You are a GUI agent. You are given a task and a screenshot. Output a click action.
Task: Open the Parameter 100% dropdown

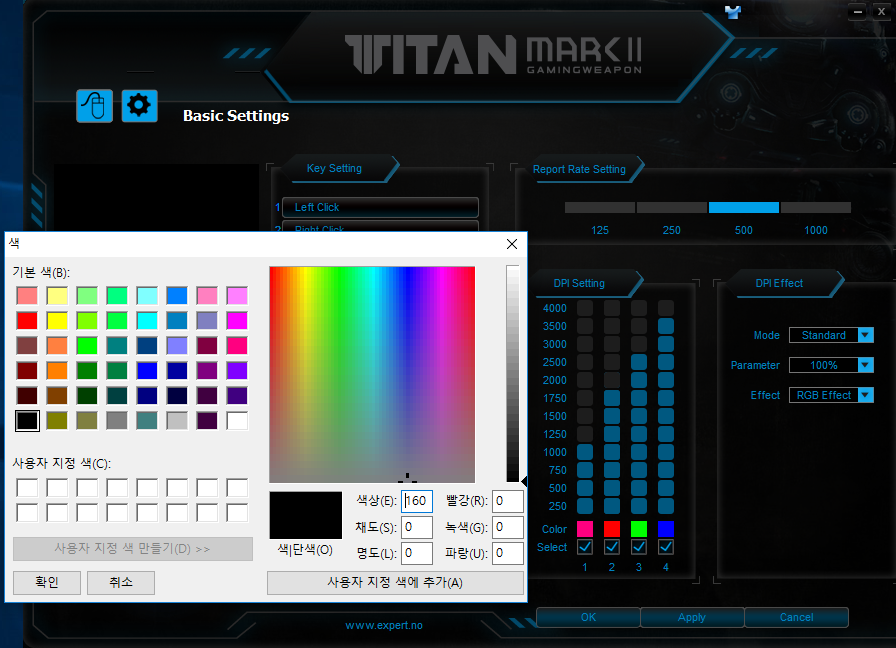tap(865, 365)
